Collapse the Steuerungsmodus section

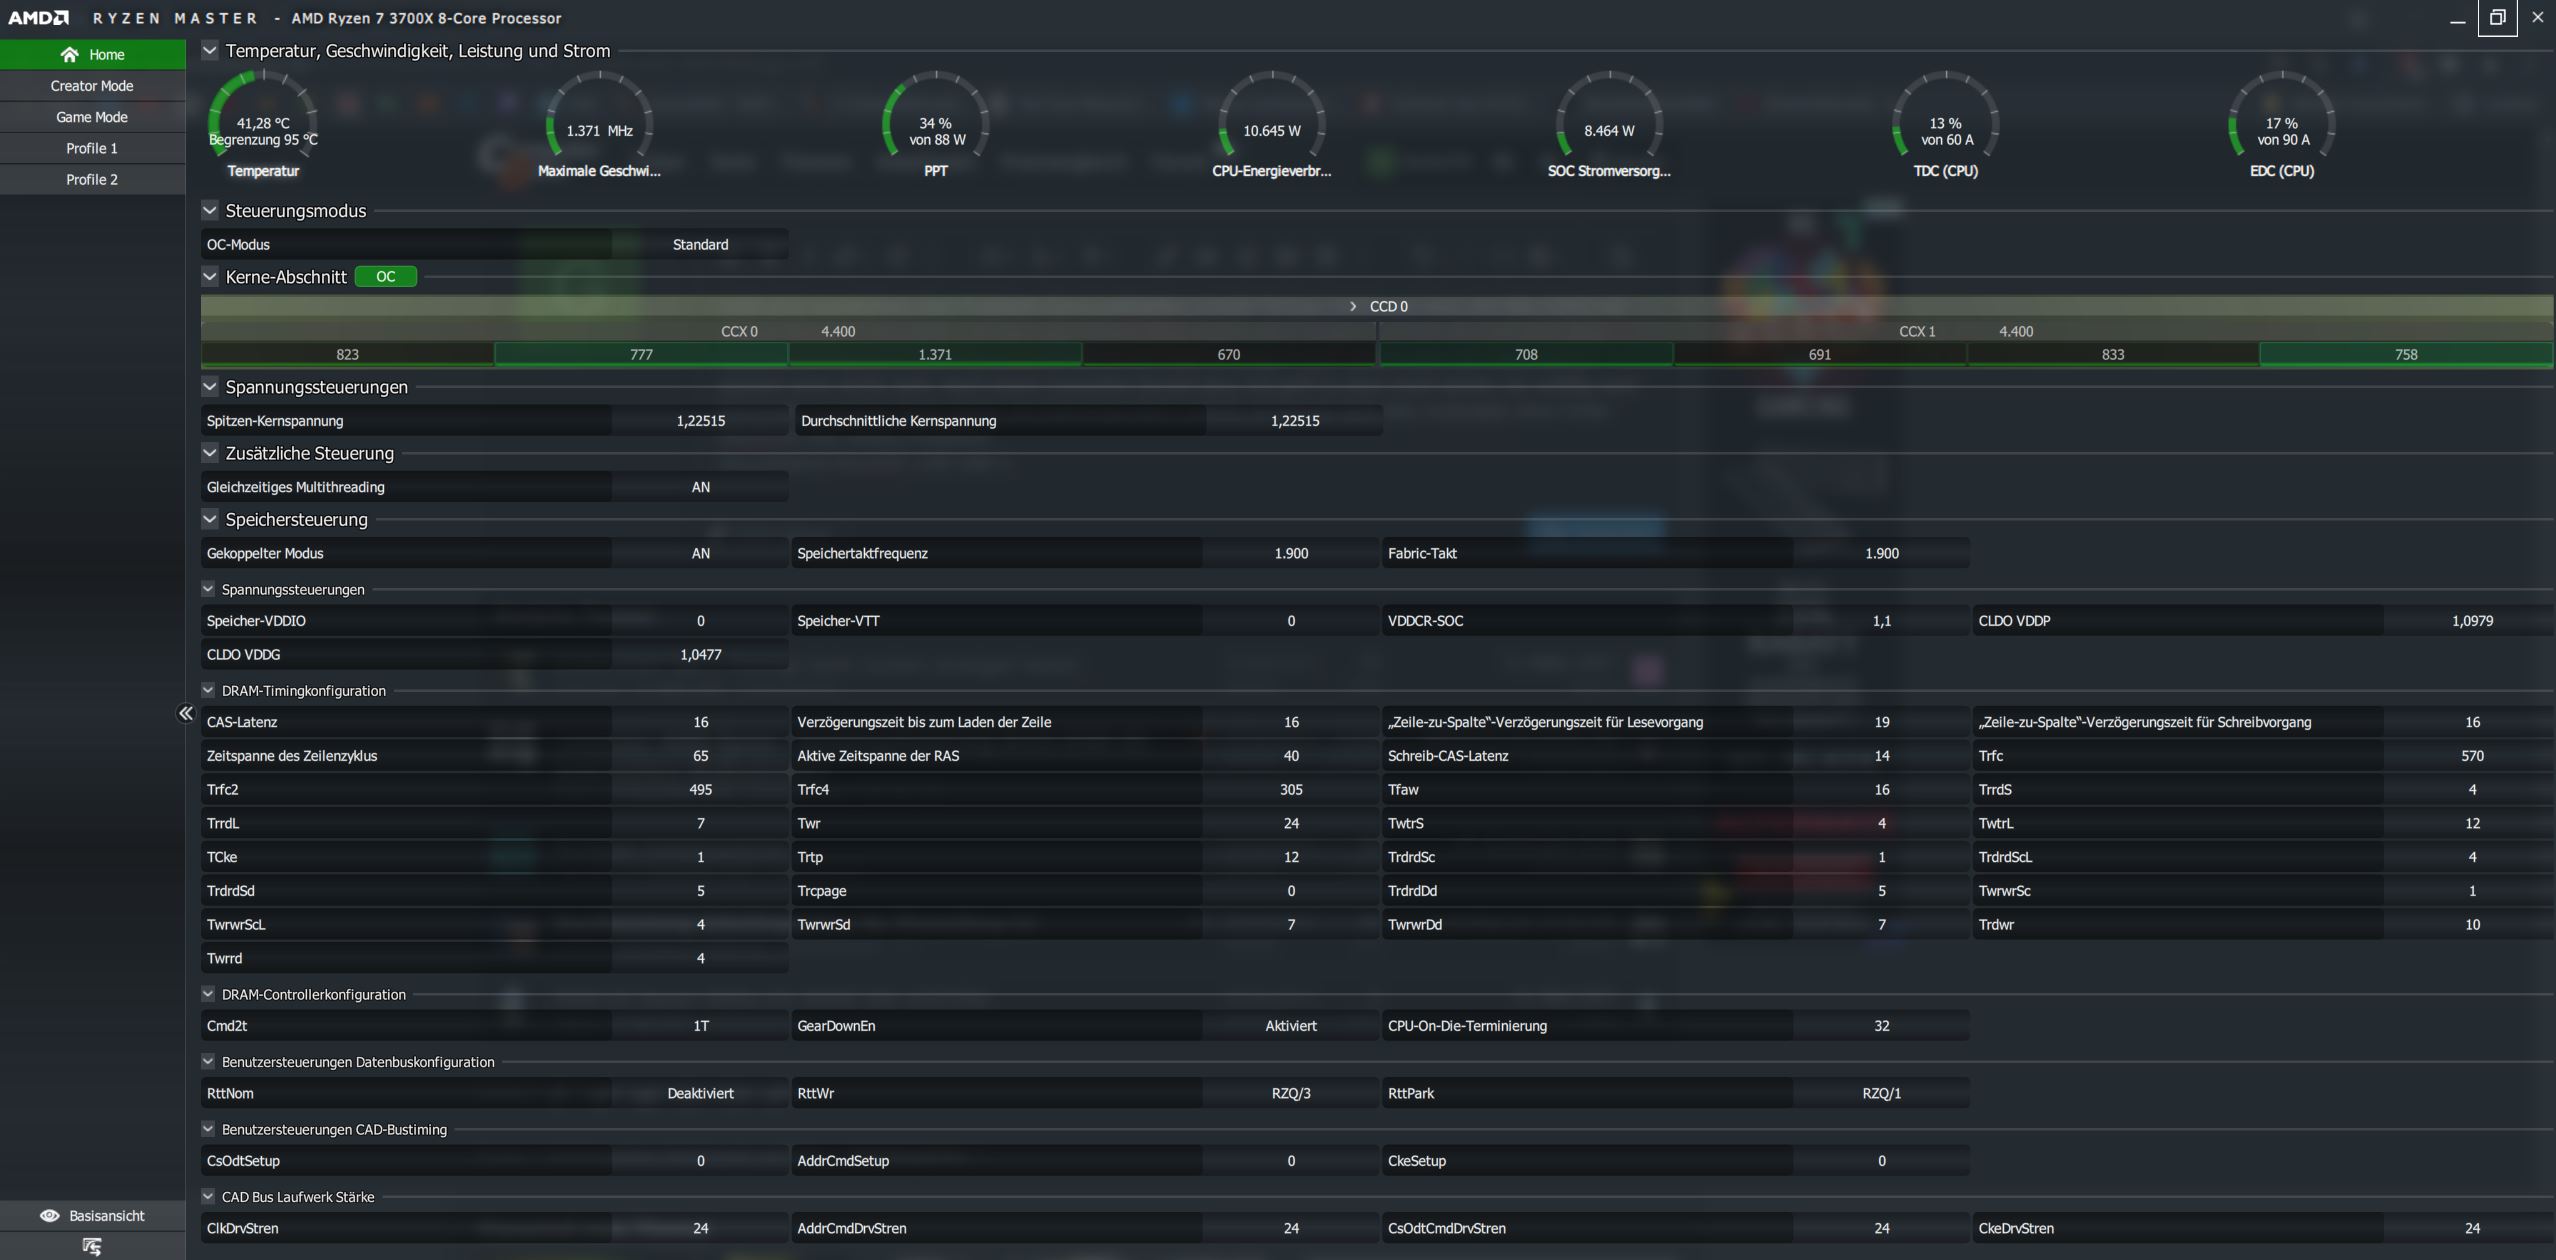tap(210, 211)
